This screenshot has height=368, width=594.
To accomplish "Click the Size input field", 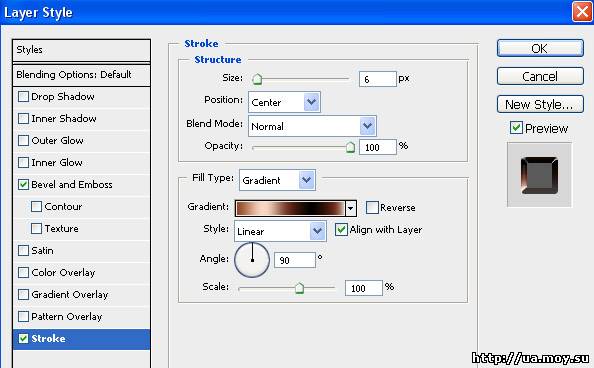I will 378,79.
